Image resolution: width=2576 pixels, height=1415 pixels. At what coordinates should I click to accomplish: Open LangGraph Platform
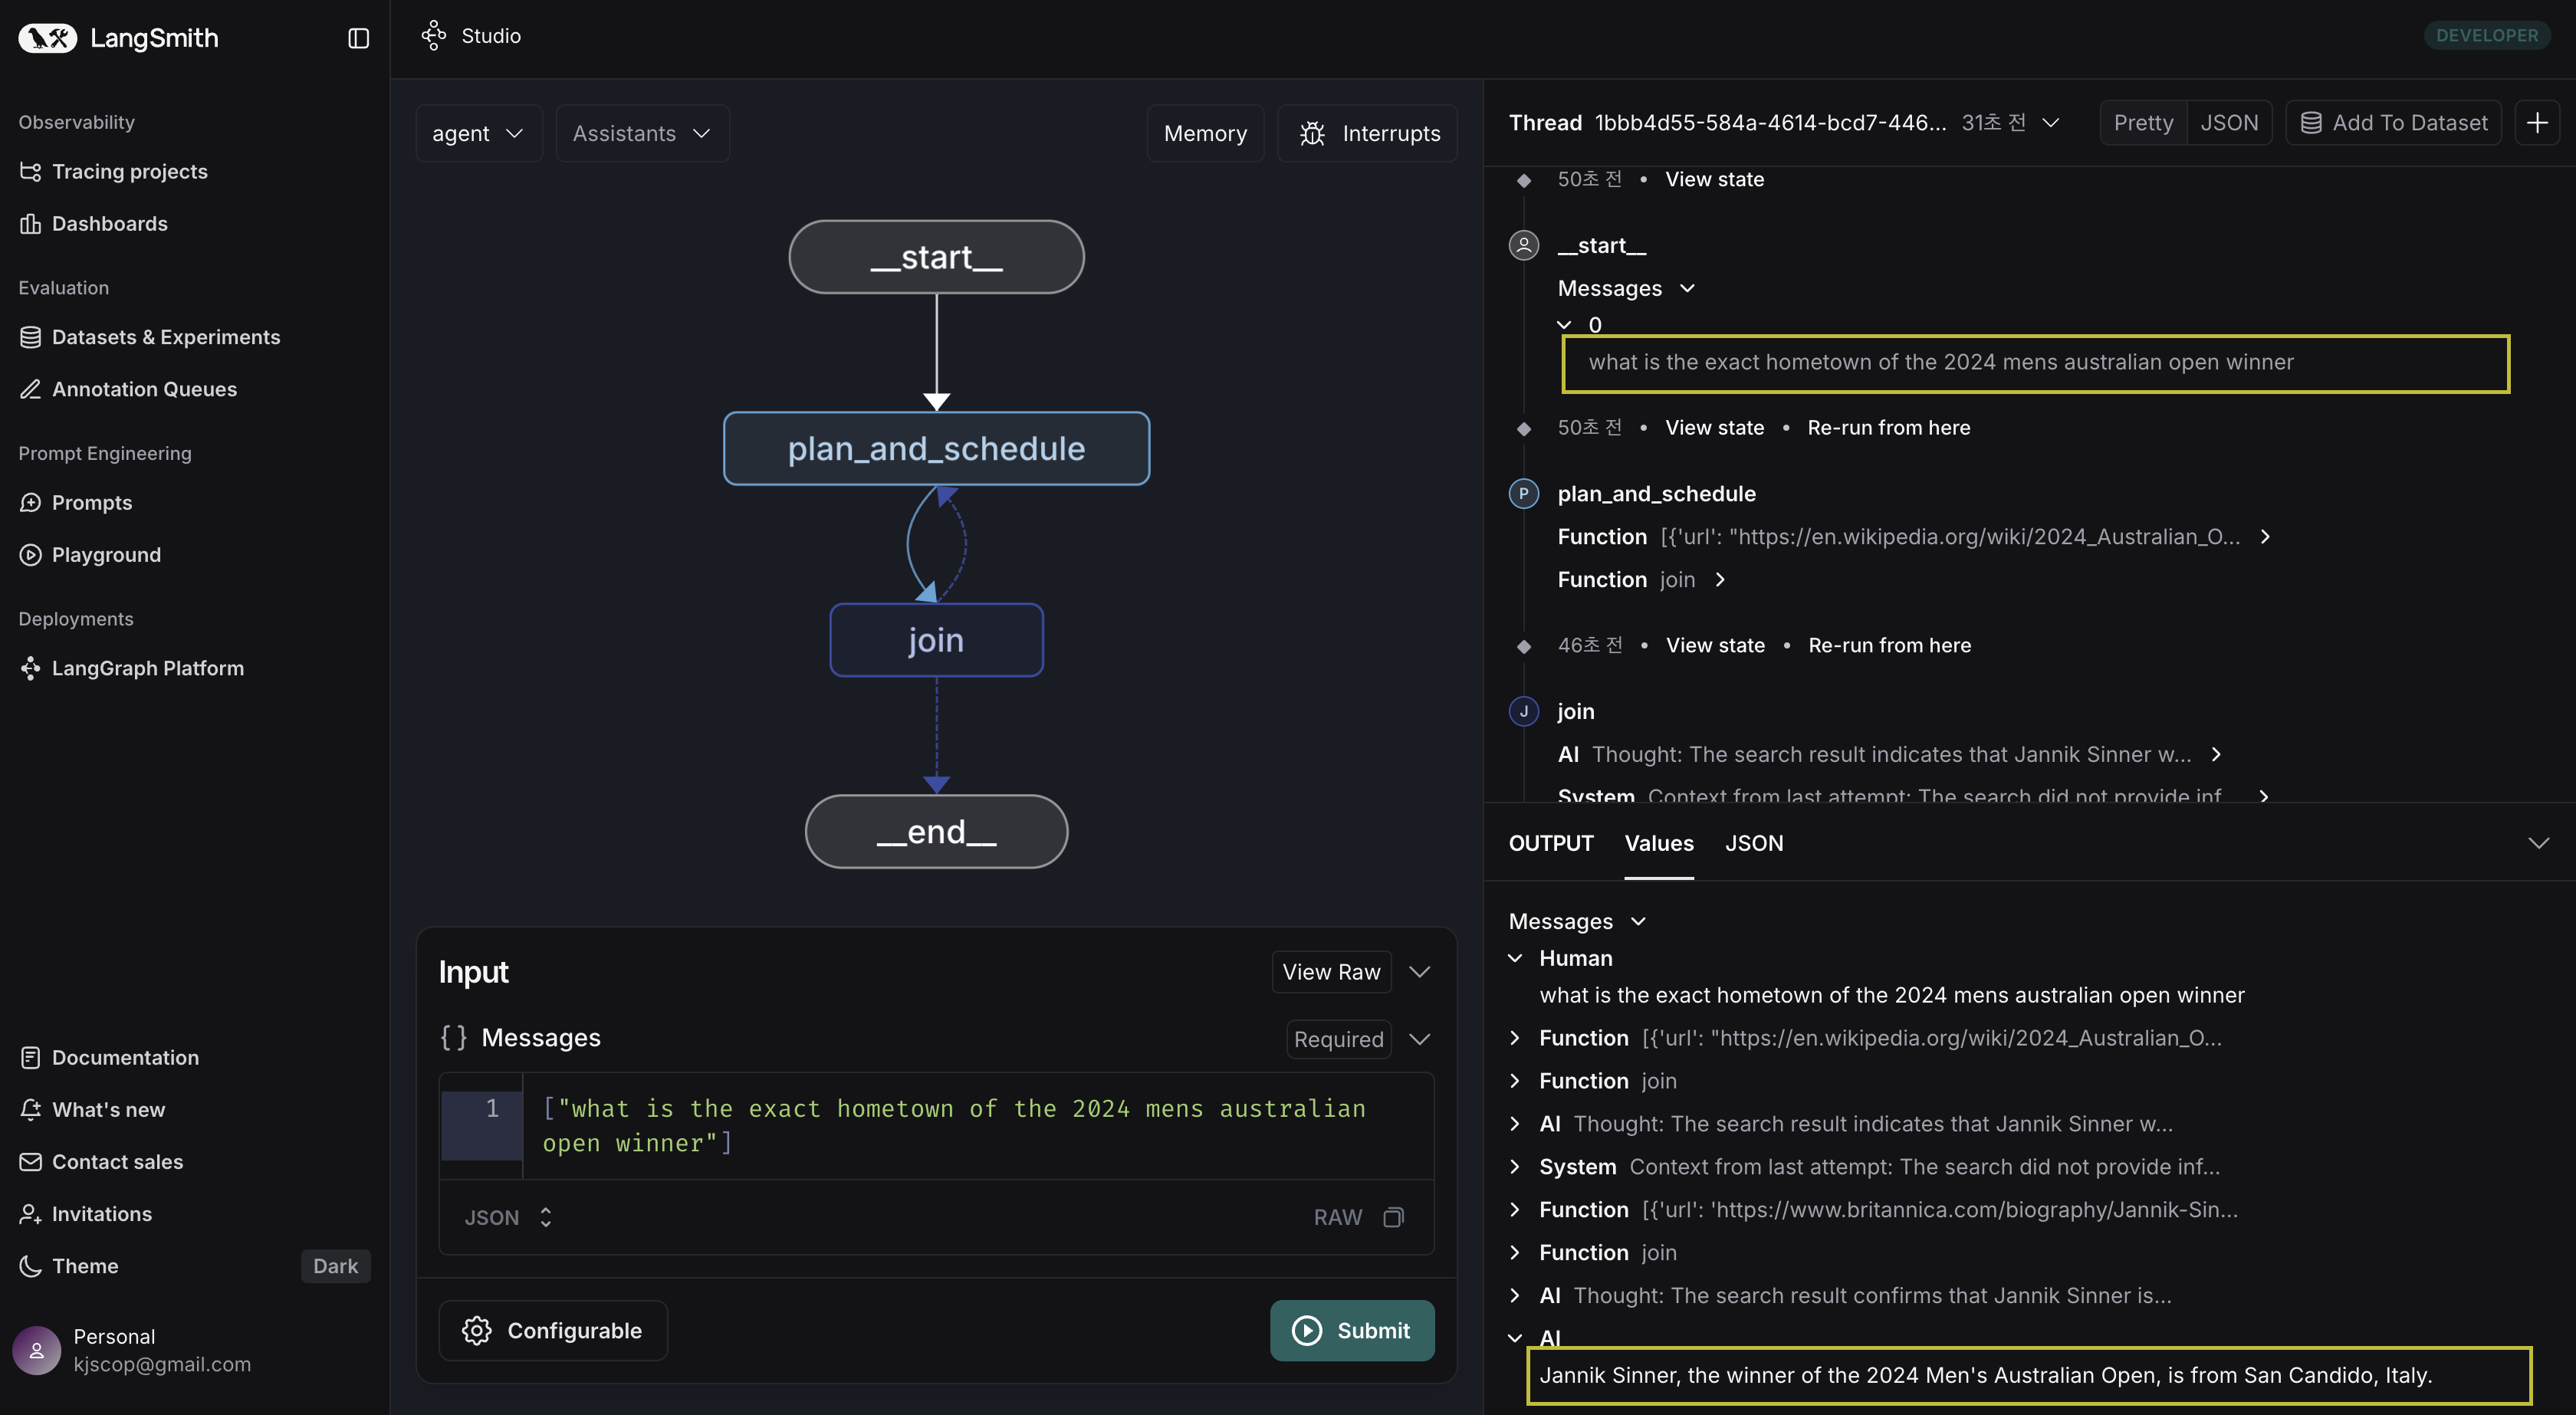[147, 668]
